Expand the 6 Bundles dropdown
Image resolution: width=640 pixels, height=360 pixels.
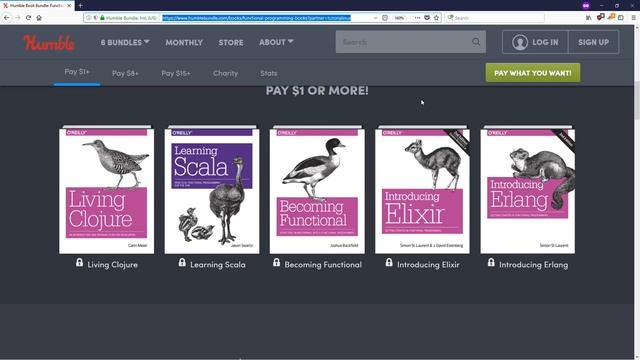(125, 42)
